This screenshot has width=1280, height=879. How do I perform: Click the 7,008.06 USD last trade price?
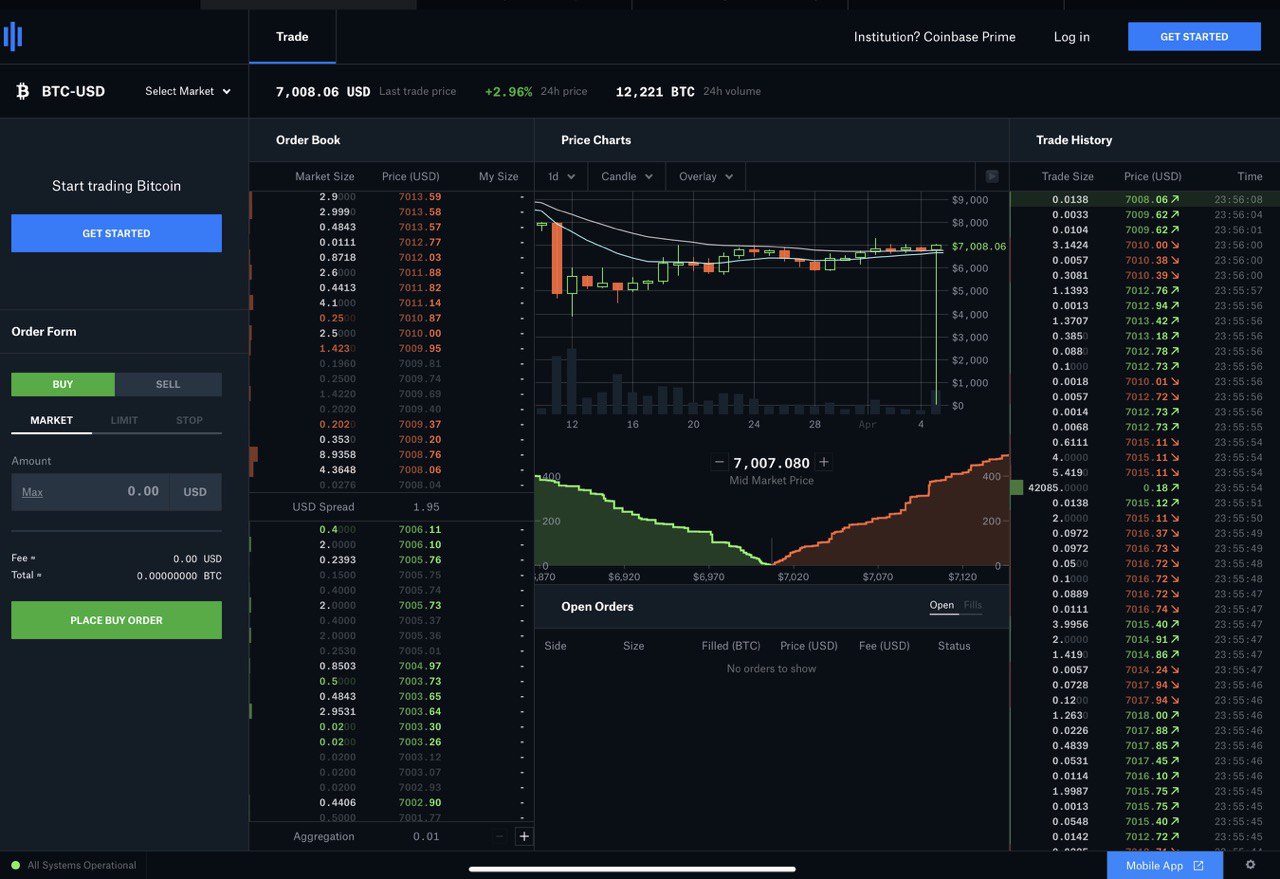pyautogui.click(x=323, y=92)
